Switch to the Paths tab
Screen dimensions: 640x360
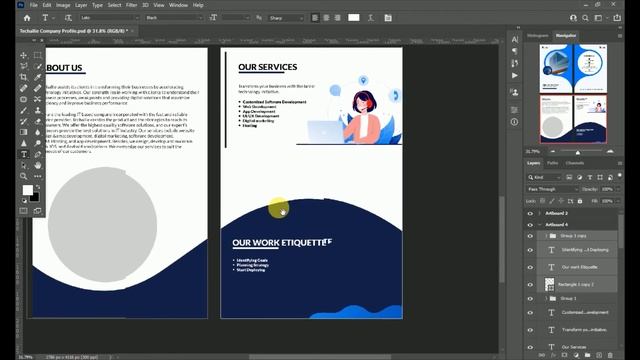(553, 163)
